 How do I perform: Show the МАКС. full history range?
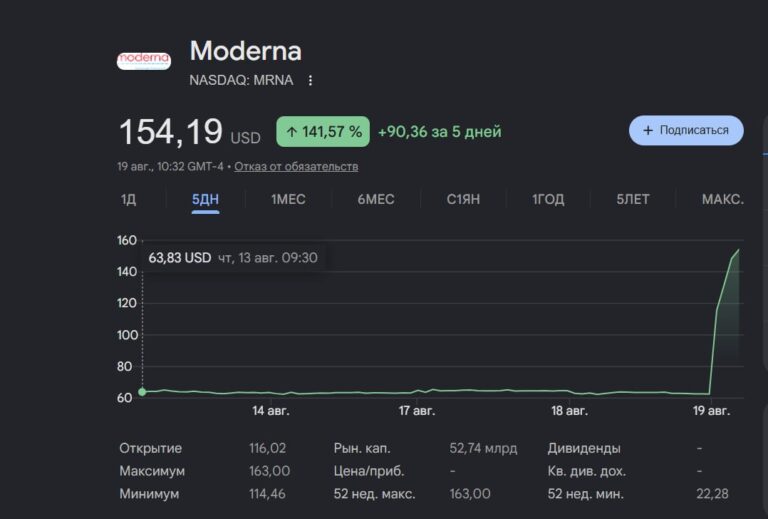click(x=722, y=199)
